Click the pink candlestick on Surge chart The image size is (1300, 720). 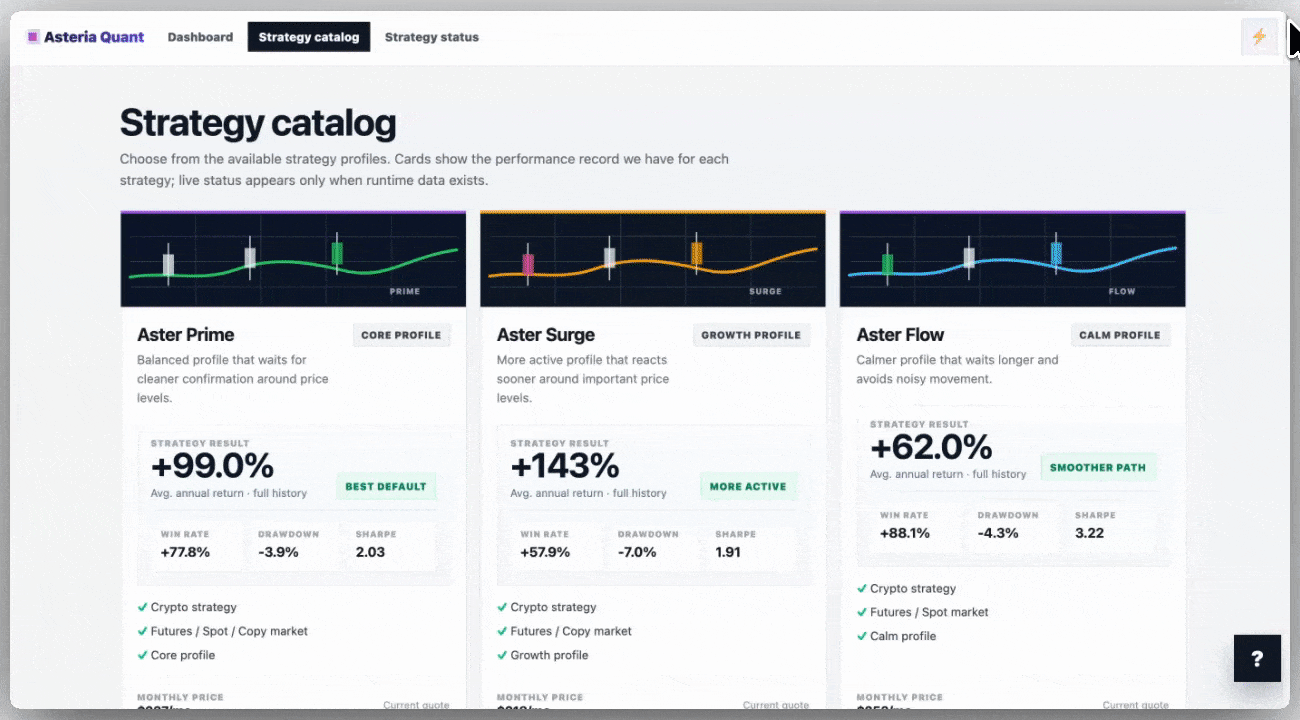click(x=528, y=264)
